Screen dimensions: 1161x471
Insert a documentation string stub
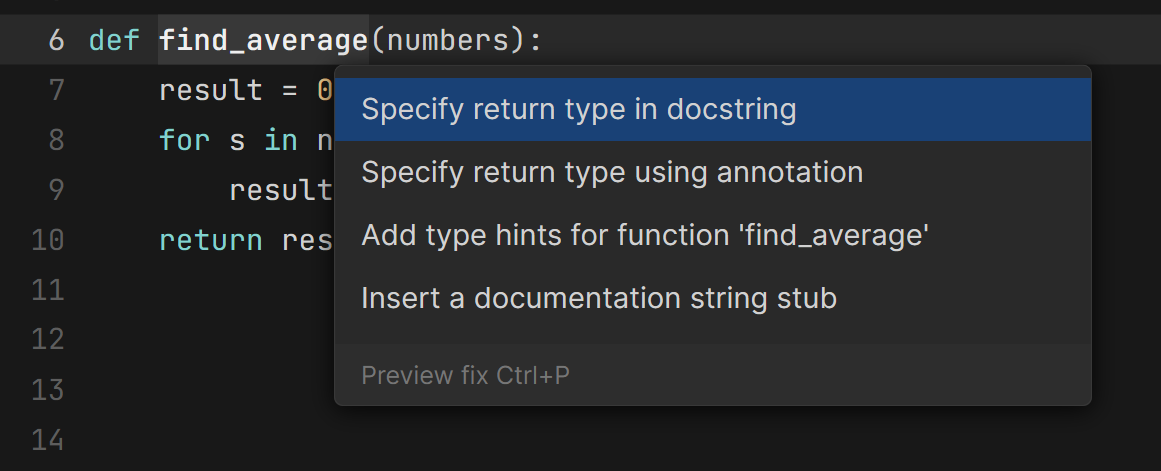coord(598,299)
